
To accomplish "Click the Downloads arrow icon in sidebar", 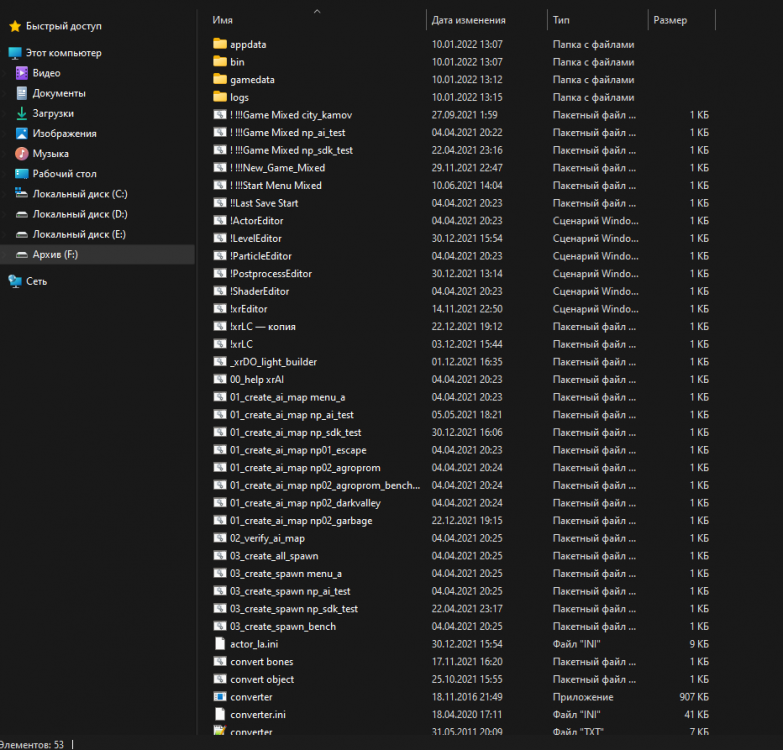I will [22, 113].
